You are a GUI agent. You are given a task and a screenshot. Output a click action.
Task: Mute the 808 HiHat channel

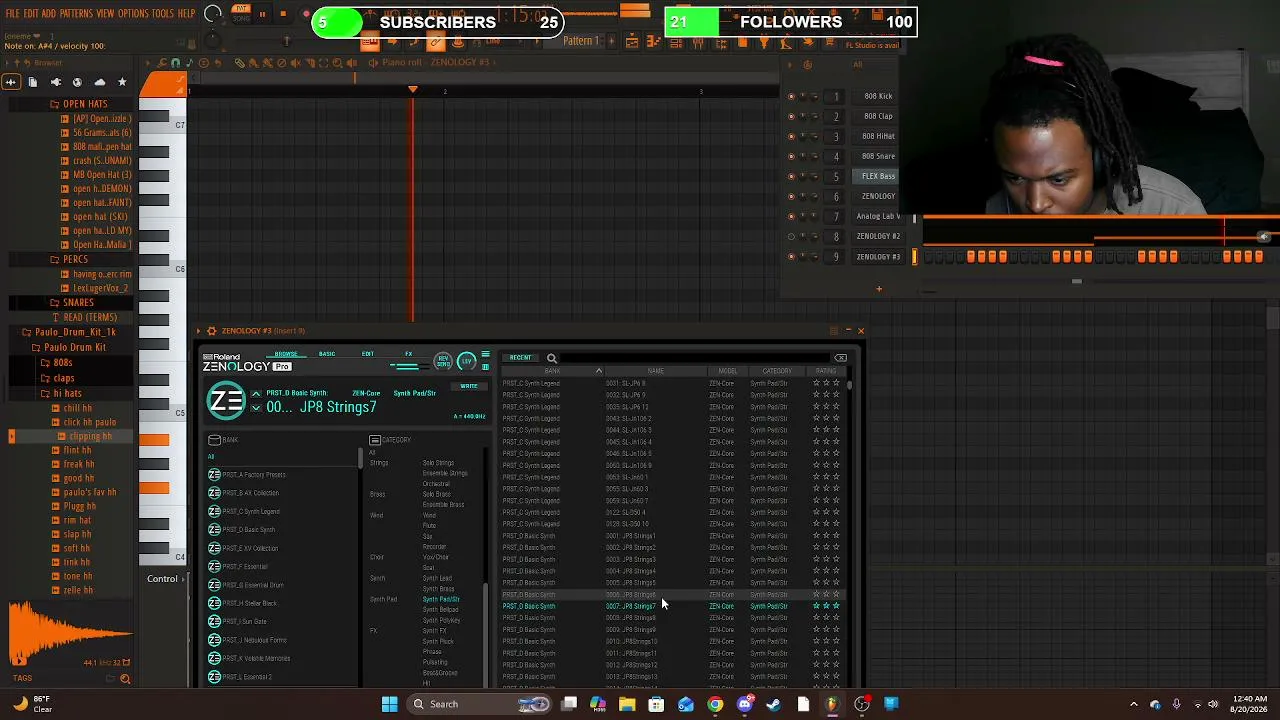[x=791, y=136]
